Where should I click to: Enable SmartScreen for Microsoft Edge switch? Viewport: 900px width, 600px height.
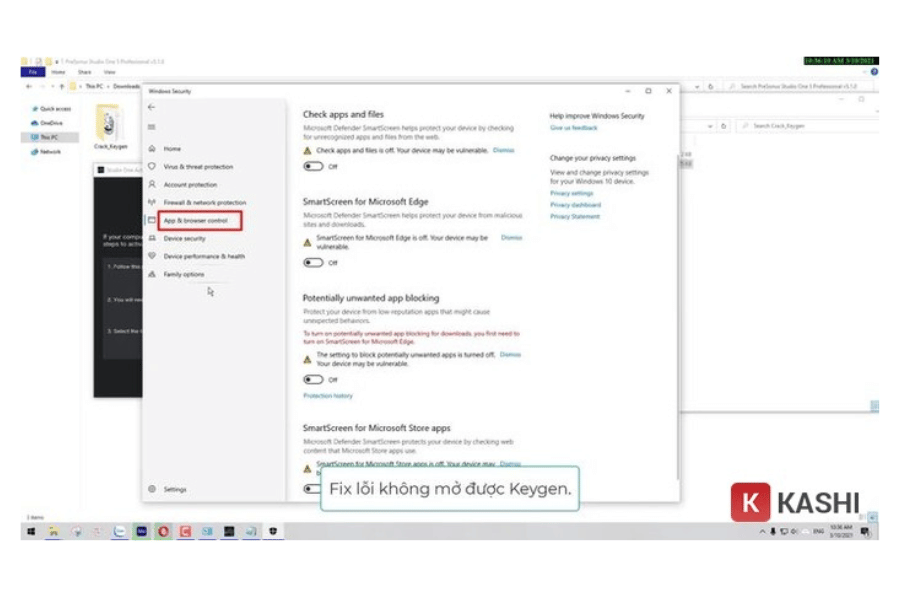tap(314, 263)
